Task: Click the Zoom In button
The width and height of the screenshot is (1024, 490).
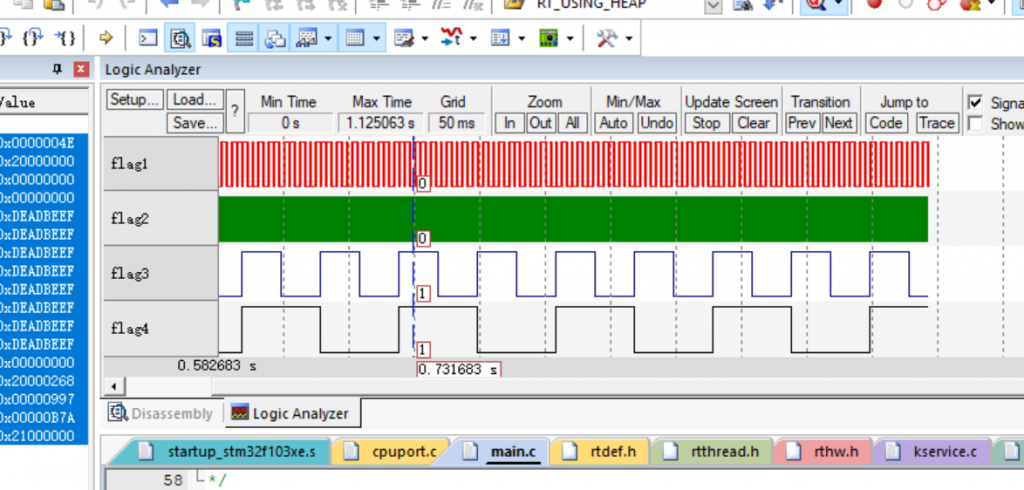Action: coord(509,123)
